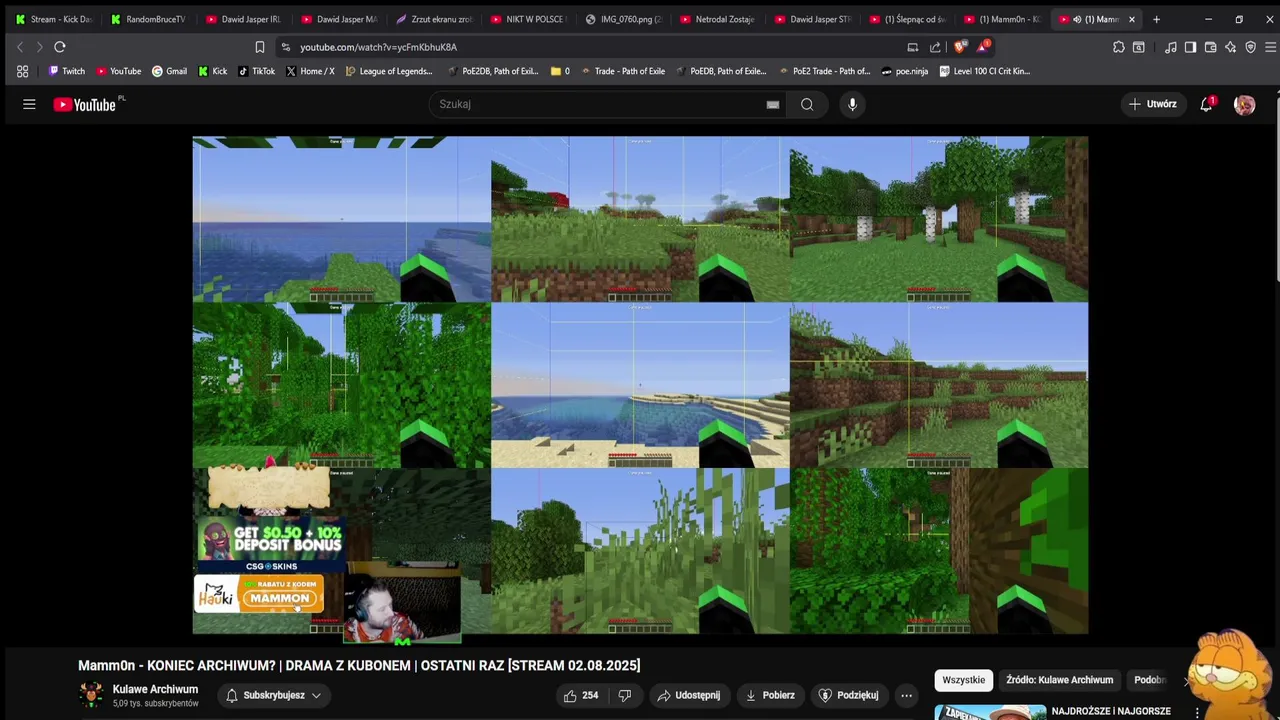Image resolution: width=1280 pixels, height=720 pixels.
Task: Click the share-page icon in the address bar
Action: click(935, 47)
